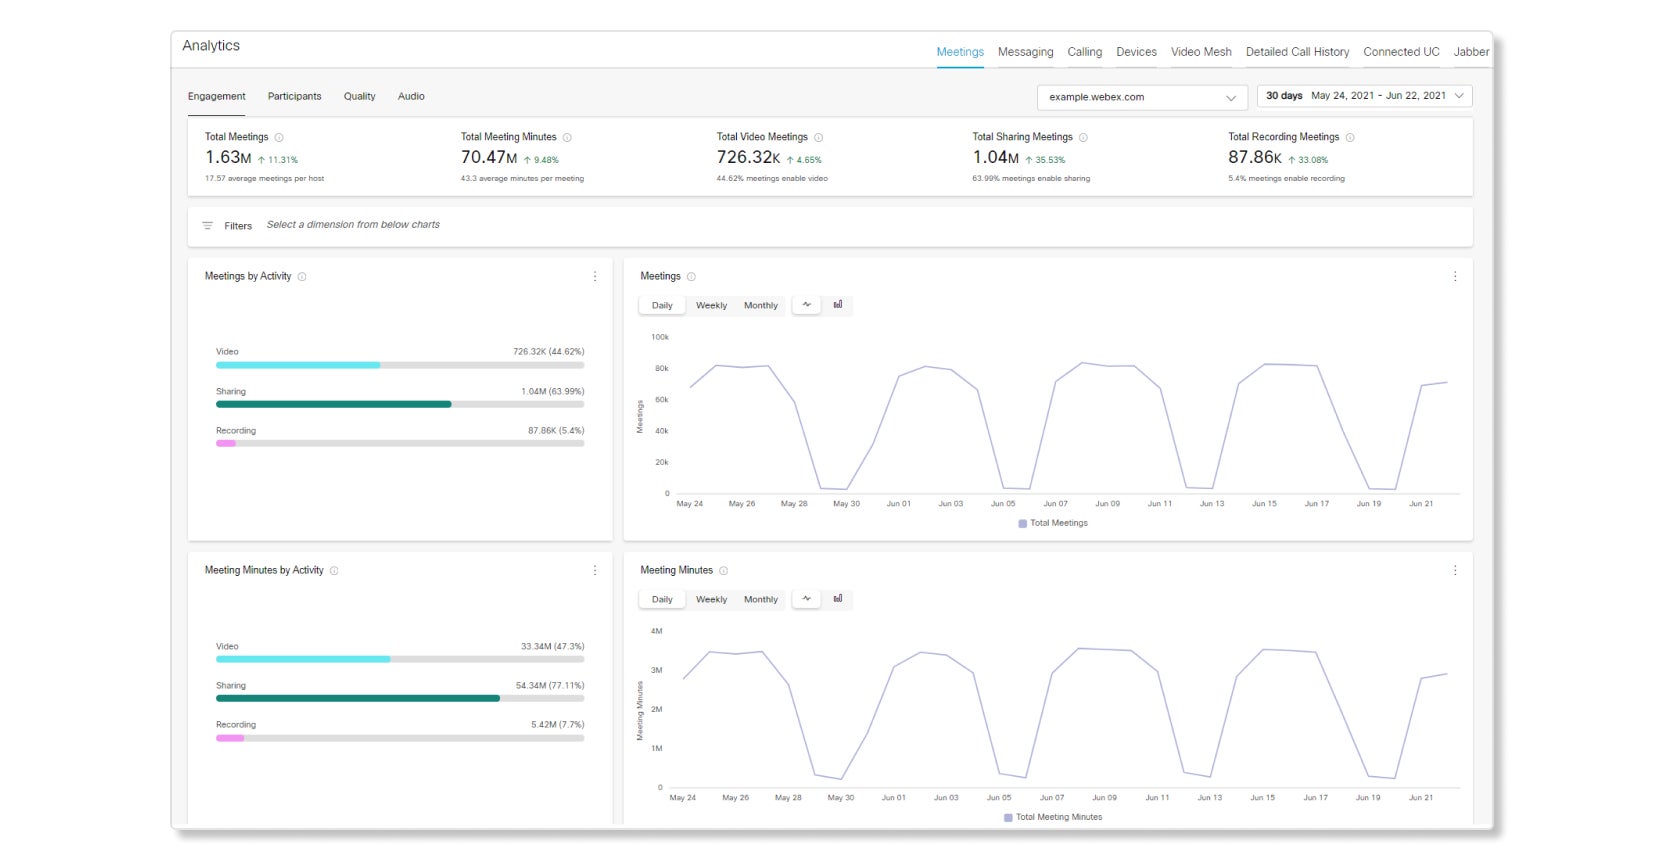This screenshot has height=860, width=1664.
Task: Select Weekly in the Meetings chart
Action: point(712,306)
